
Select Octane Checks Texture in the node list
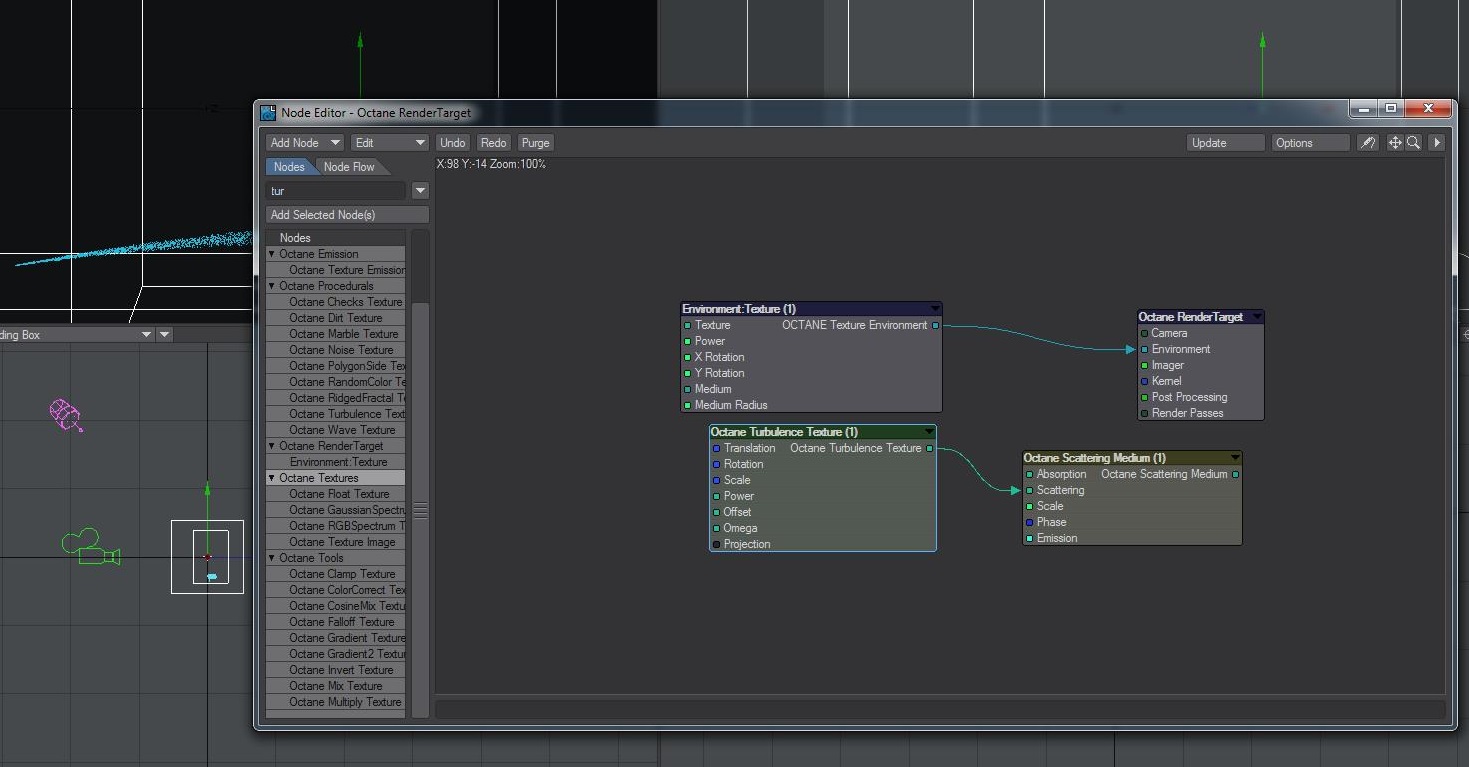click(x=336, y=302)
